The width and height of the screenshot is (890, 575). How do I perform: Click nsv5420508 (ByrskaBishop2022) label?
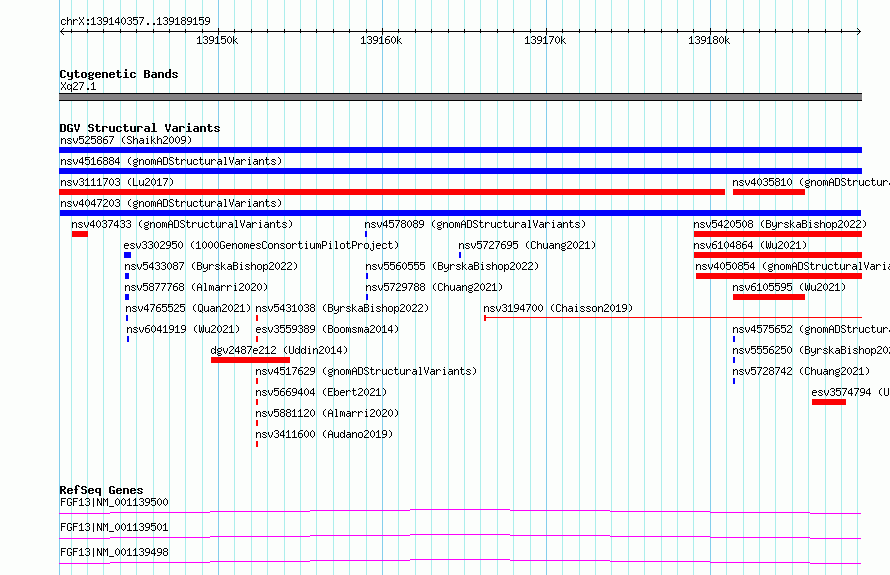(x=780, y=224)
